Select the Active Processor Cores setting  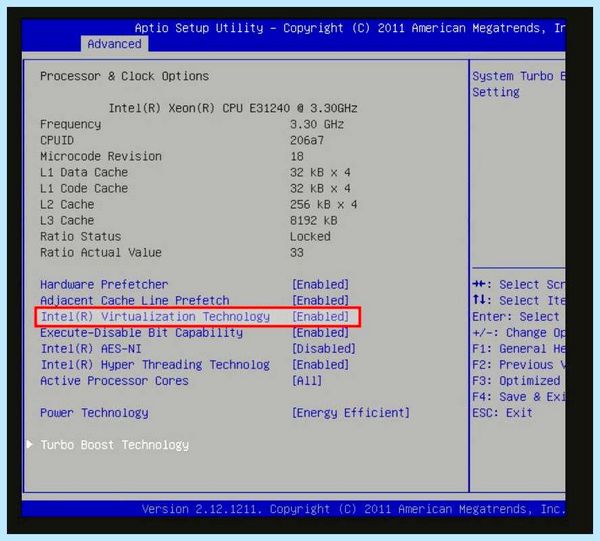tap(114, 381)
